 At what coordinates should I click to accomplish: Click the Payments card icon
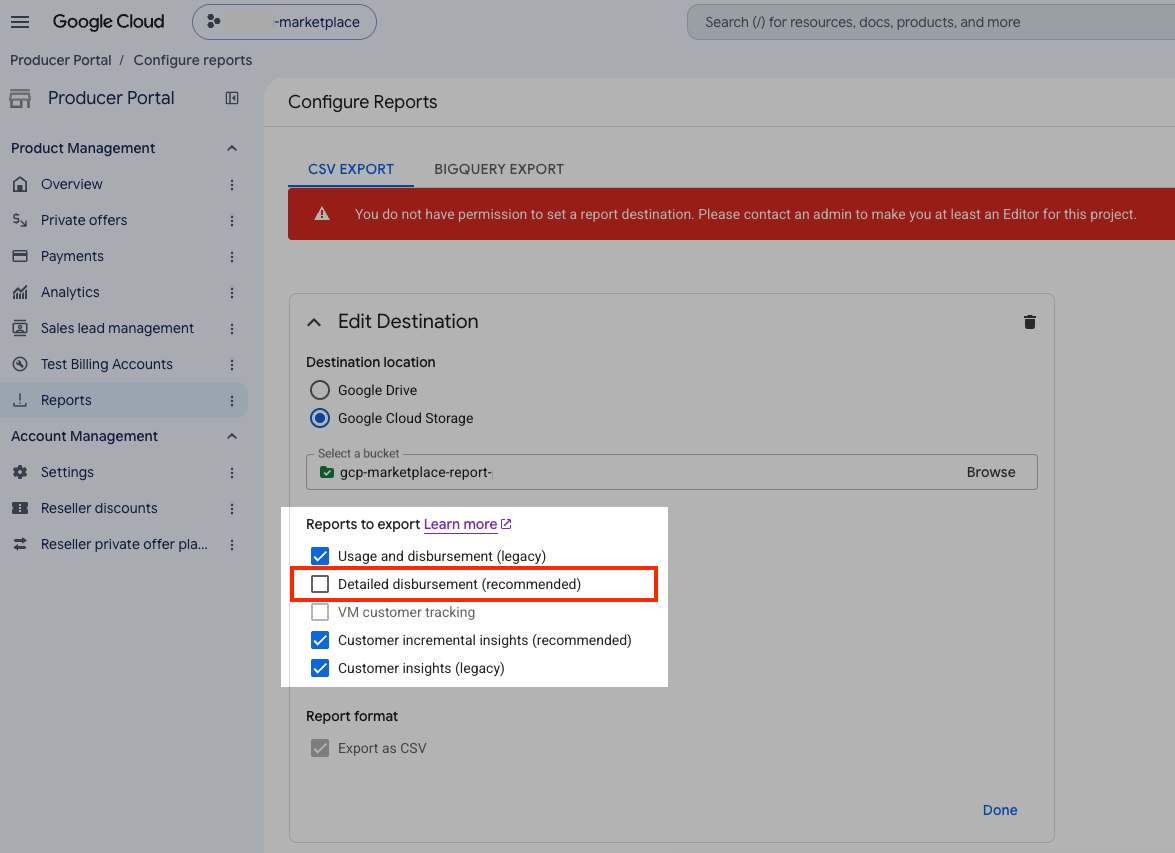(20, 256)
